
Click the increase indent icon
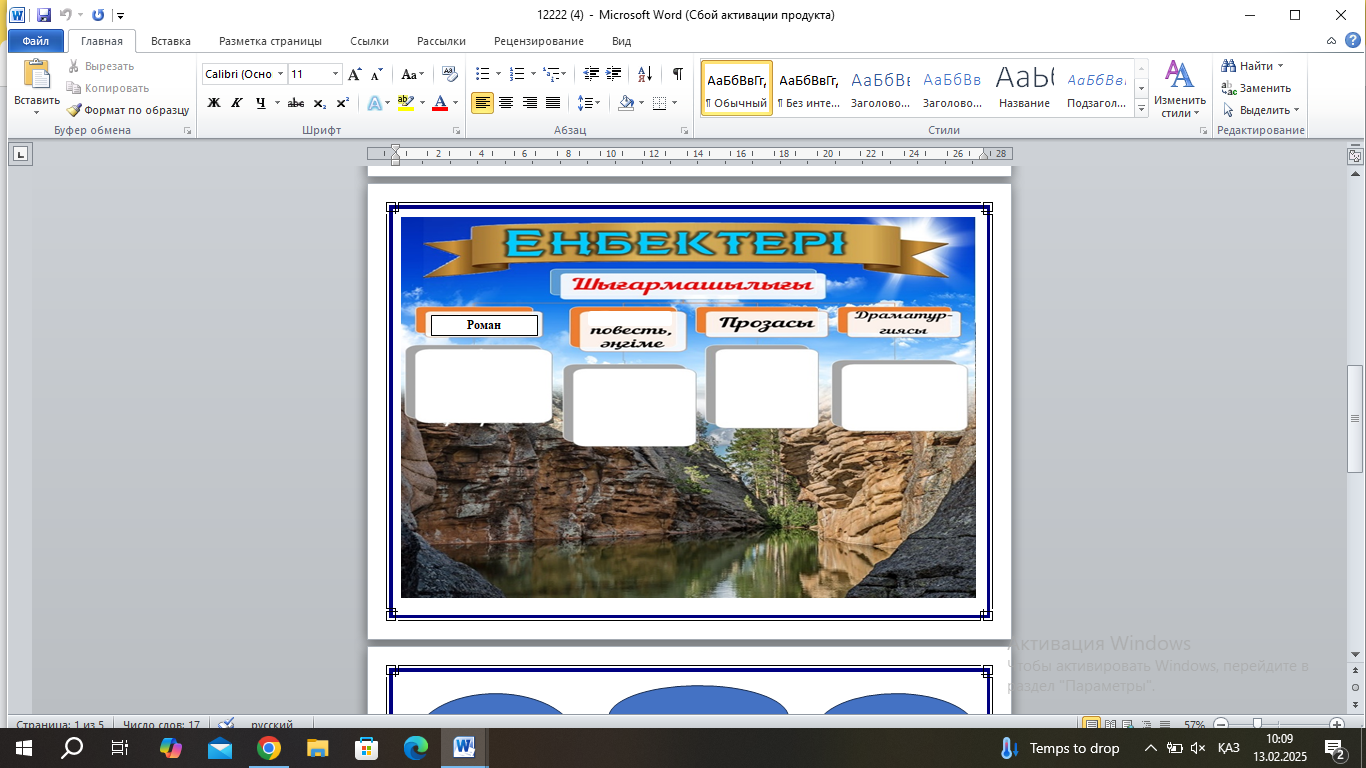(x=614, y=74)
